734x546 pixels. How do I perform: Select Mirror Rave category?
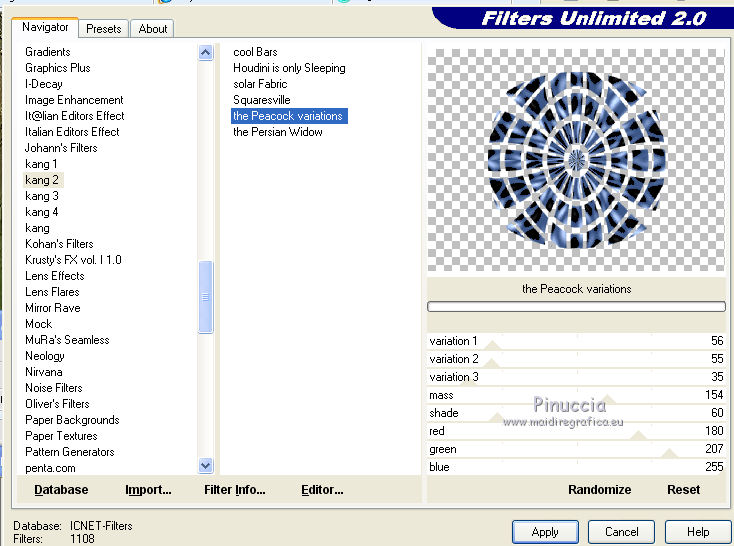tap(52, 308)
